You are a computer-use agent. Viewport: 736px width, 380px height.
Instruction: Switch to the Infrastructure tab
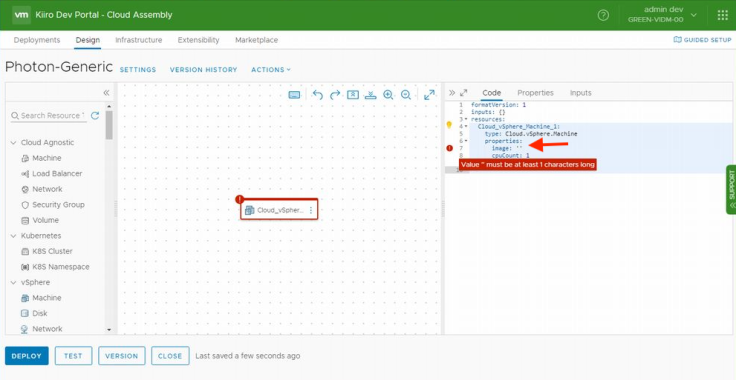click(138, 40)
